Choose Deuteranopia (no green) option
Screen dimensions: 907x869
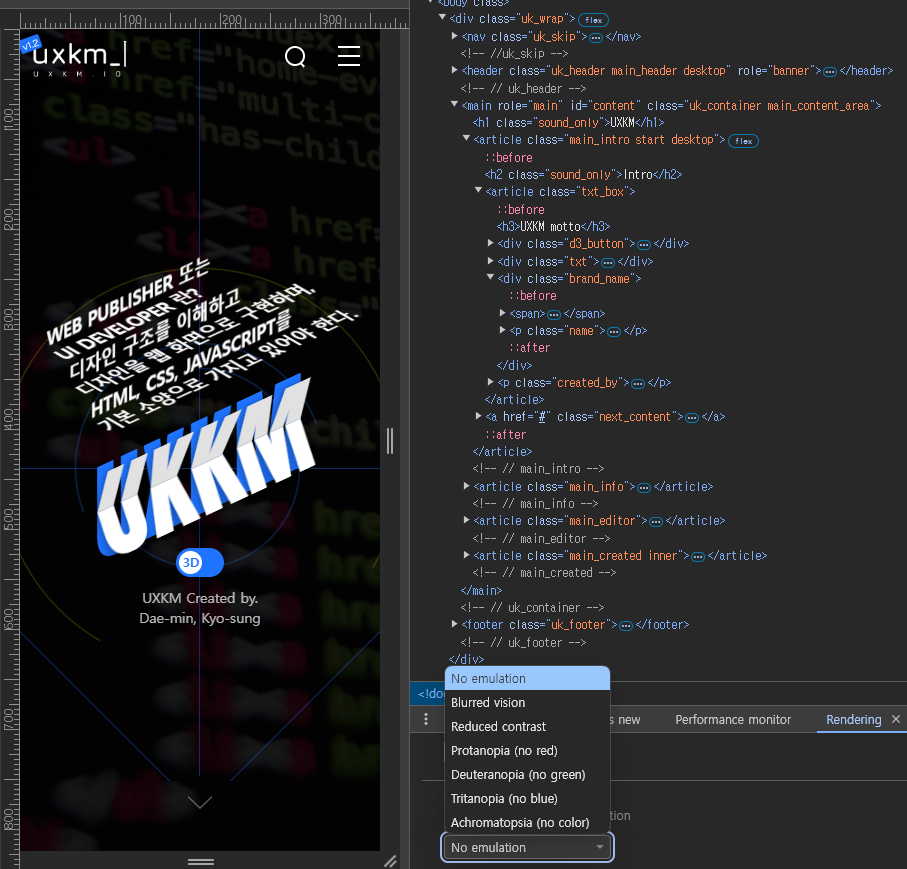point(518,775)
